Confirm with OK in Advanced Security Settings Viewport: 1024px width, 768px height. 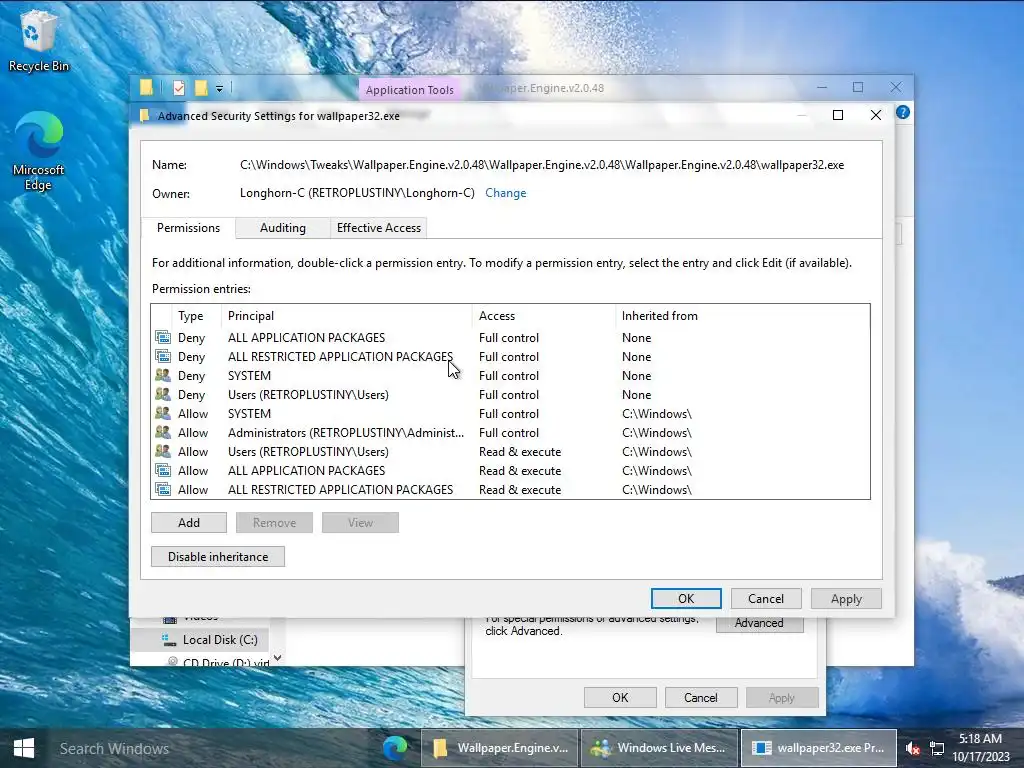point(686,599)
